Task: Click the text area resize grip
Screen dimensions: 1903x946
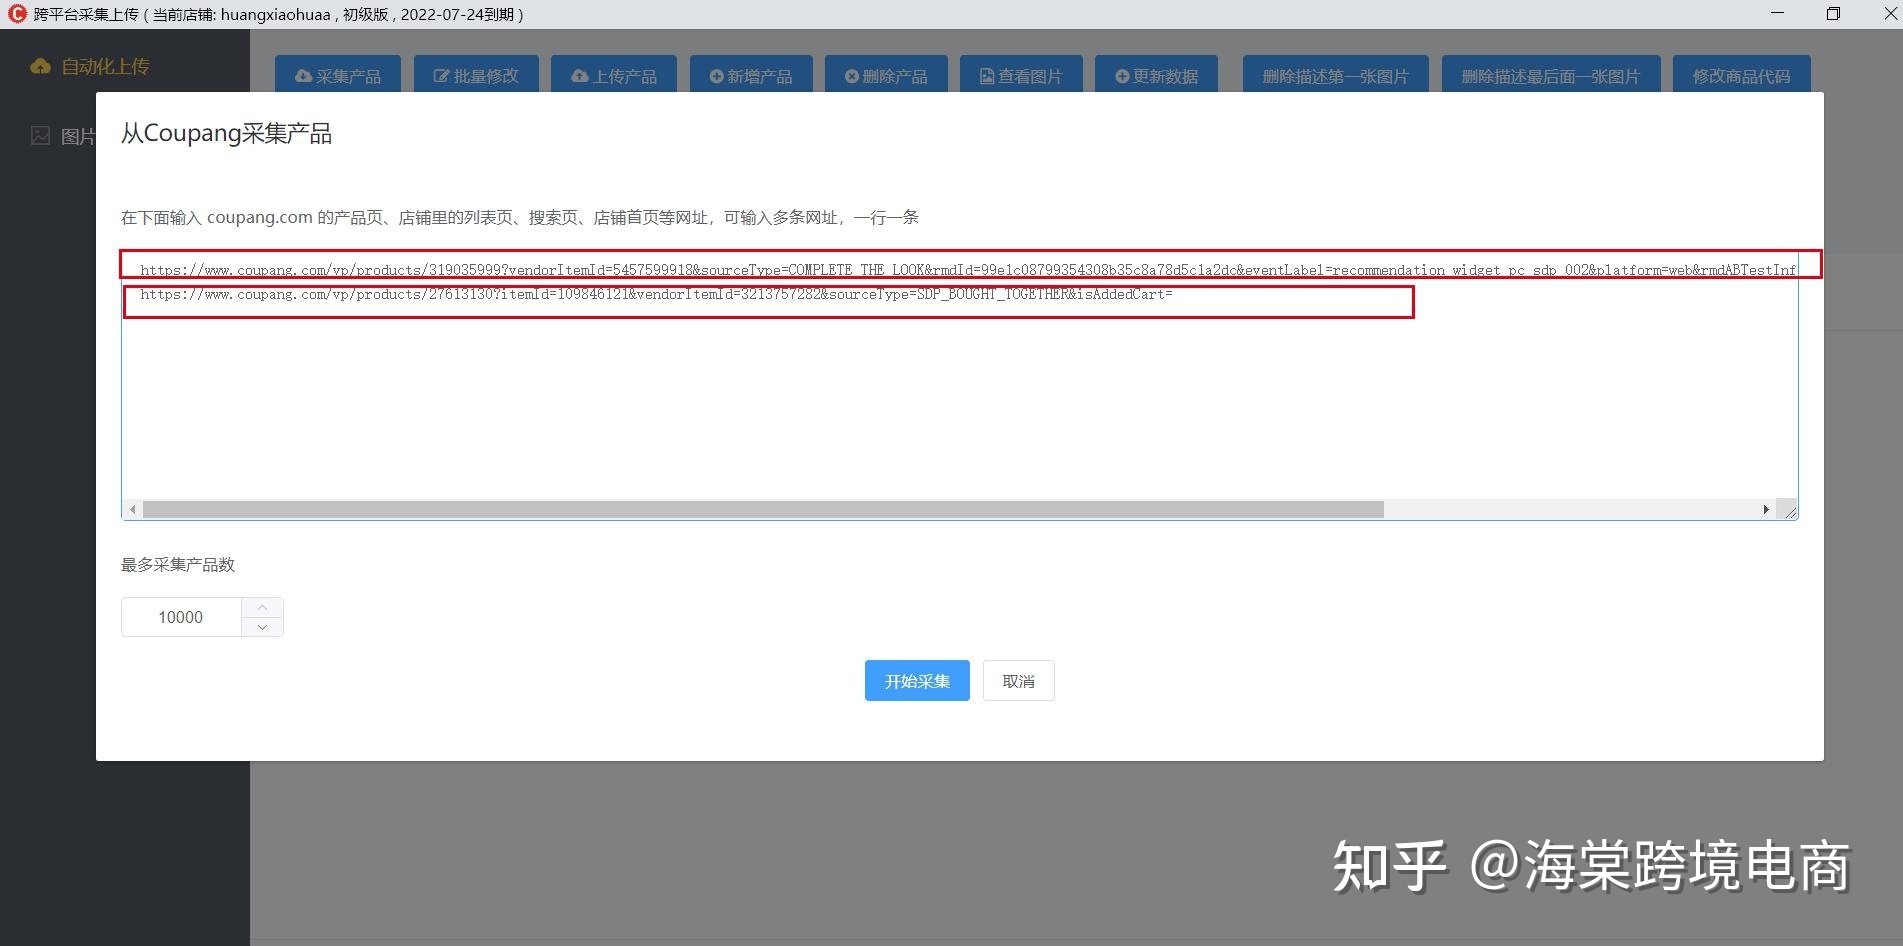Action: (x=1789, y=511)
